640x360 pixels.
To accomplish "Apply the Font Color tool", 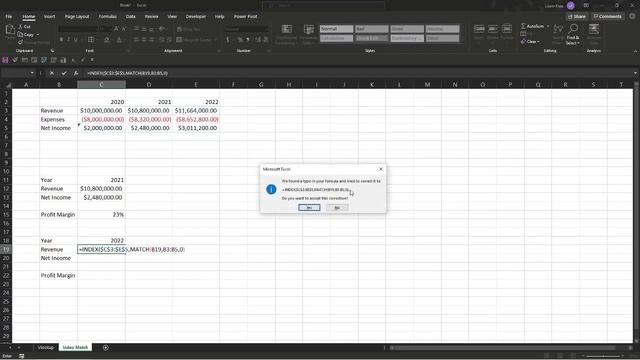I will (x=119, y=40).
